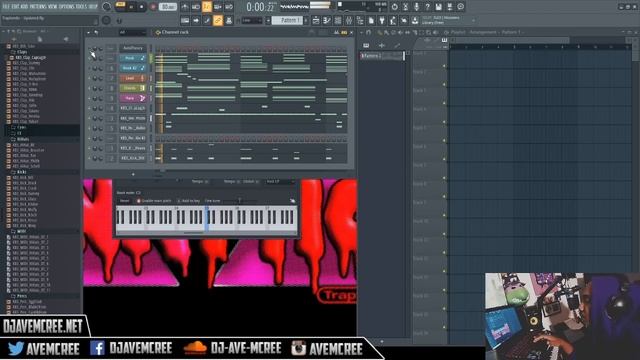Click the save floppy disk icon
Screen dimensions: 640x360
click(438, 7)
